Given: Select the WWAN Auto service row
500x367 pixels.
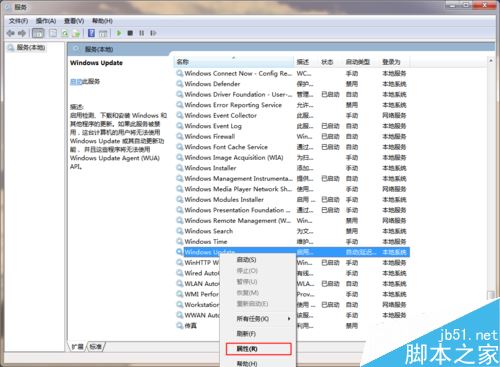Looking at the screenshot, I should 202,315.
